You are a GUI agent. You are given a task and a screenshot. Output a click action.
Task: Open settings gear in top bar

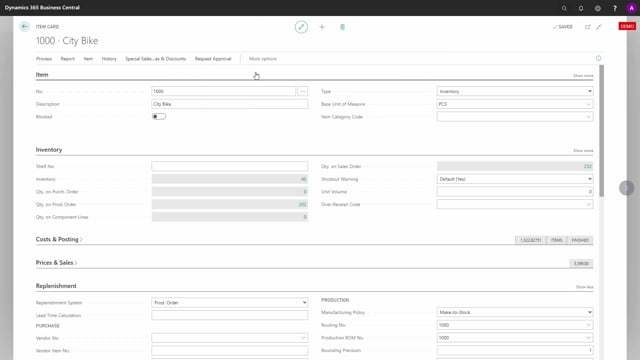598,8
